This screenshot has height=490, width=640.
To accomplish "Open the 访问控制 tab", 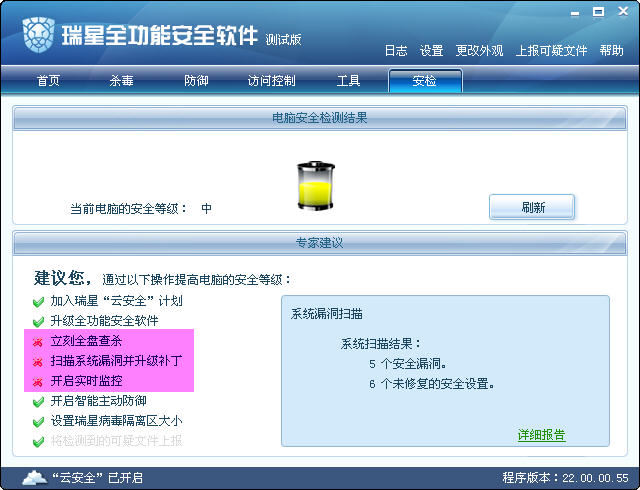I will pyautogui.click(x=271, y=80).
